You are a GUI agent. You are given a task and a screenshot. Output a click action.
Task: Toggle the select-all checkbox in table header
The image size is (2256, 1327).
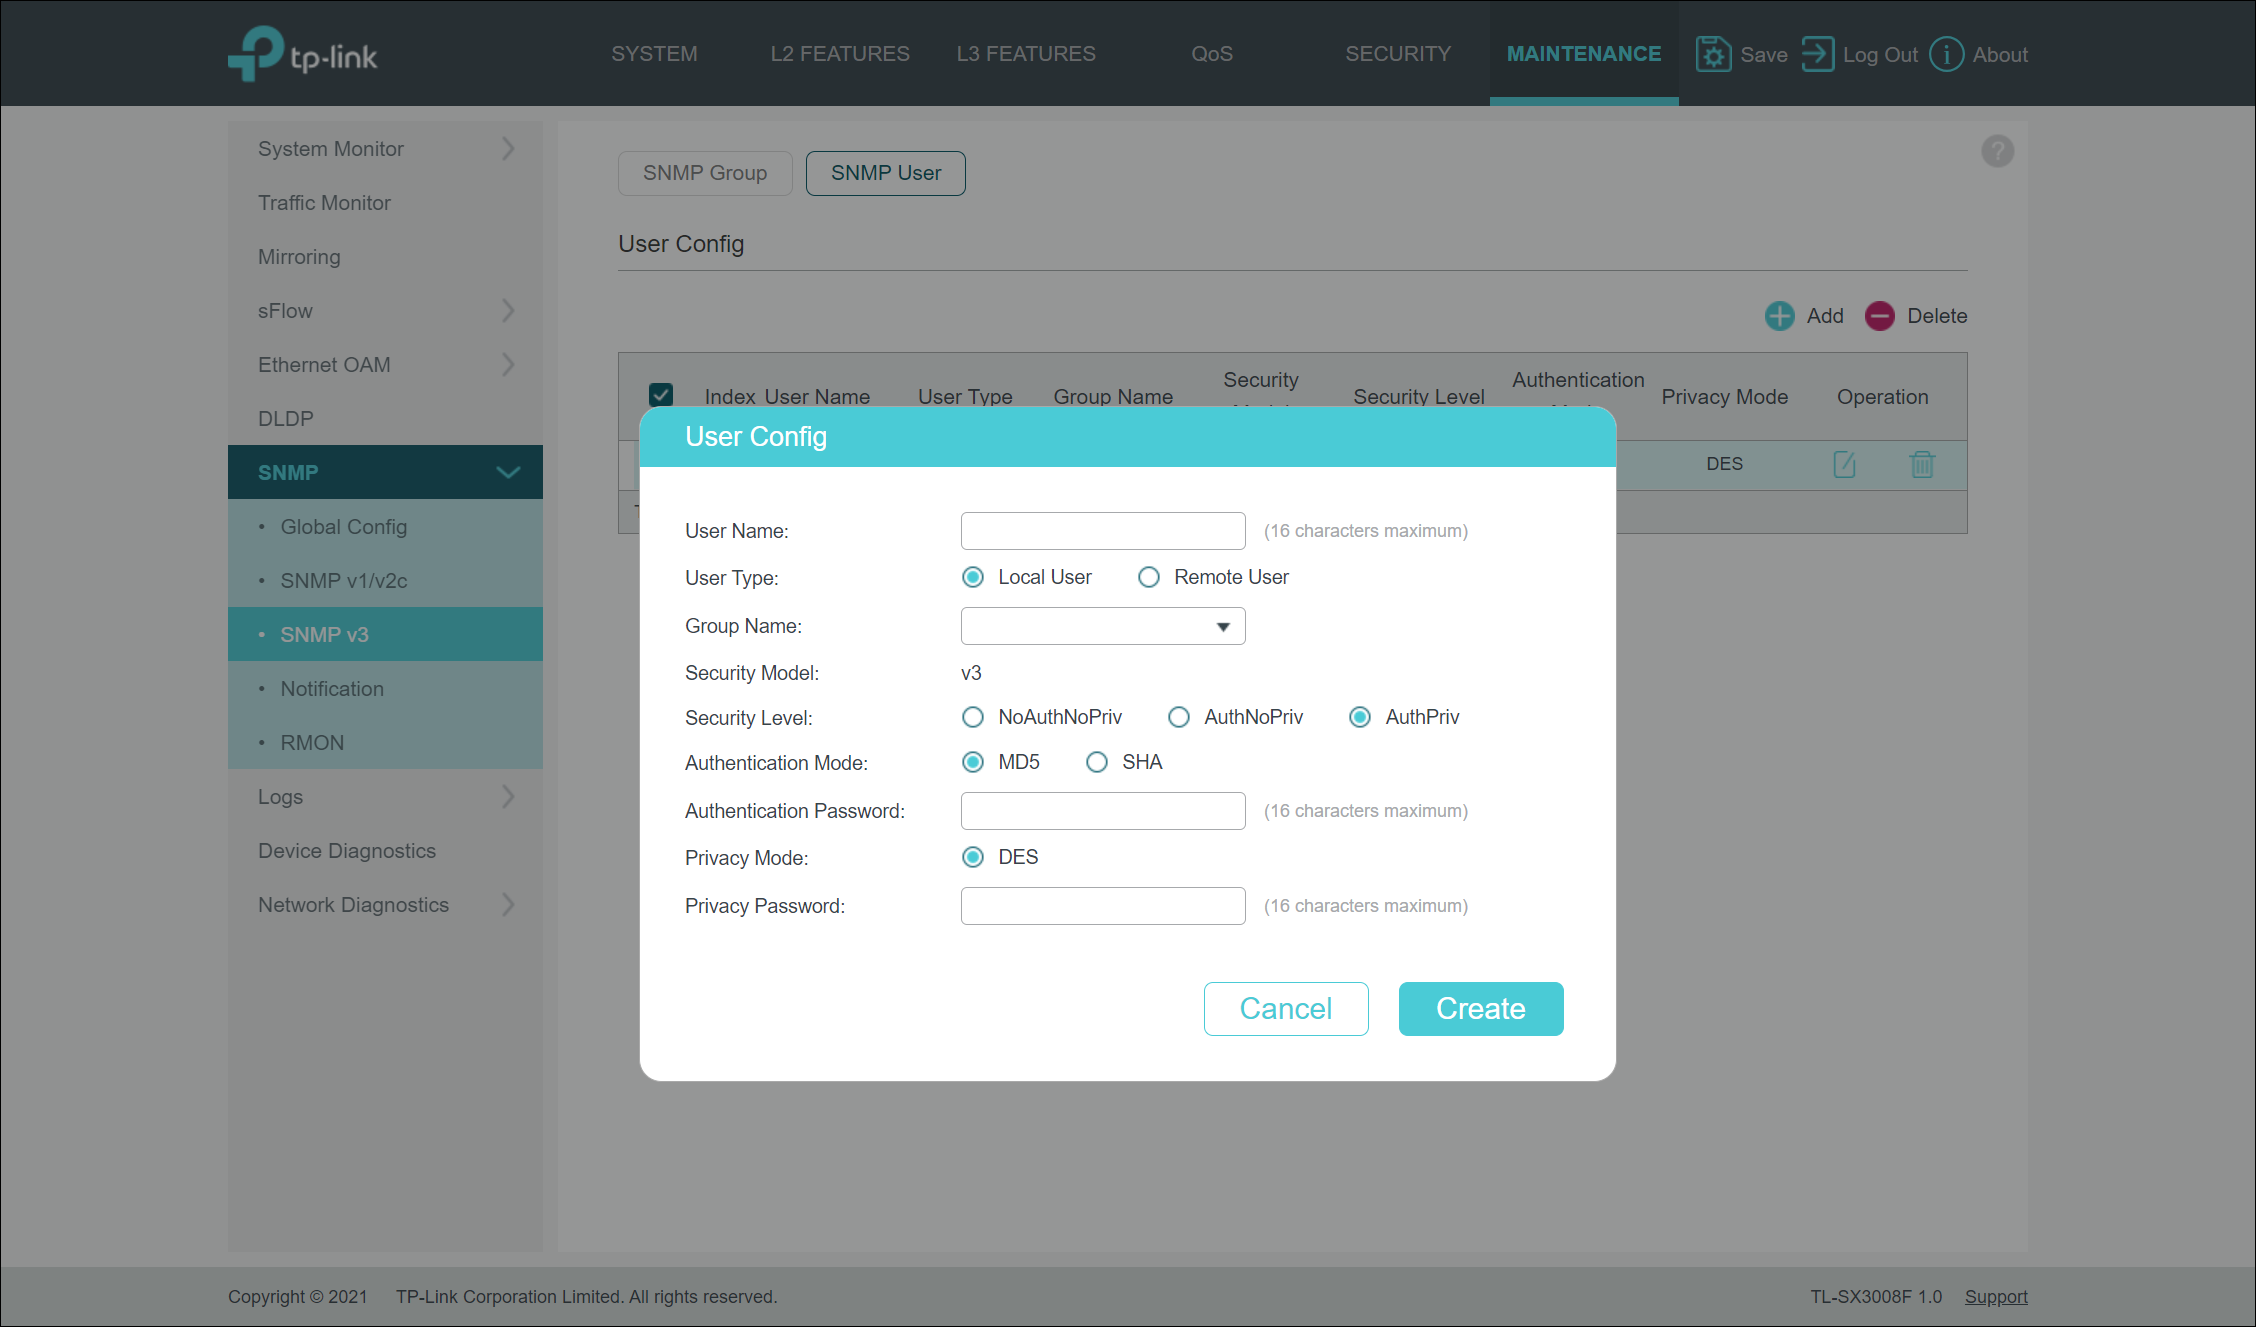[x=661, y=394]
